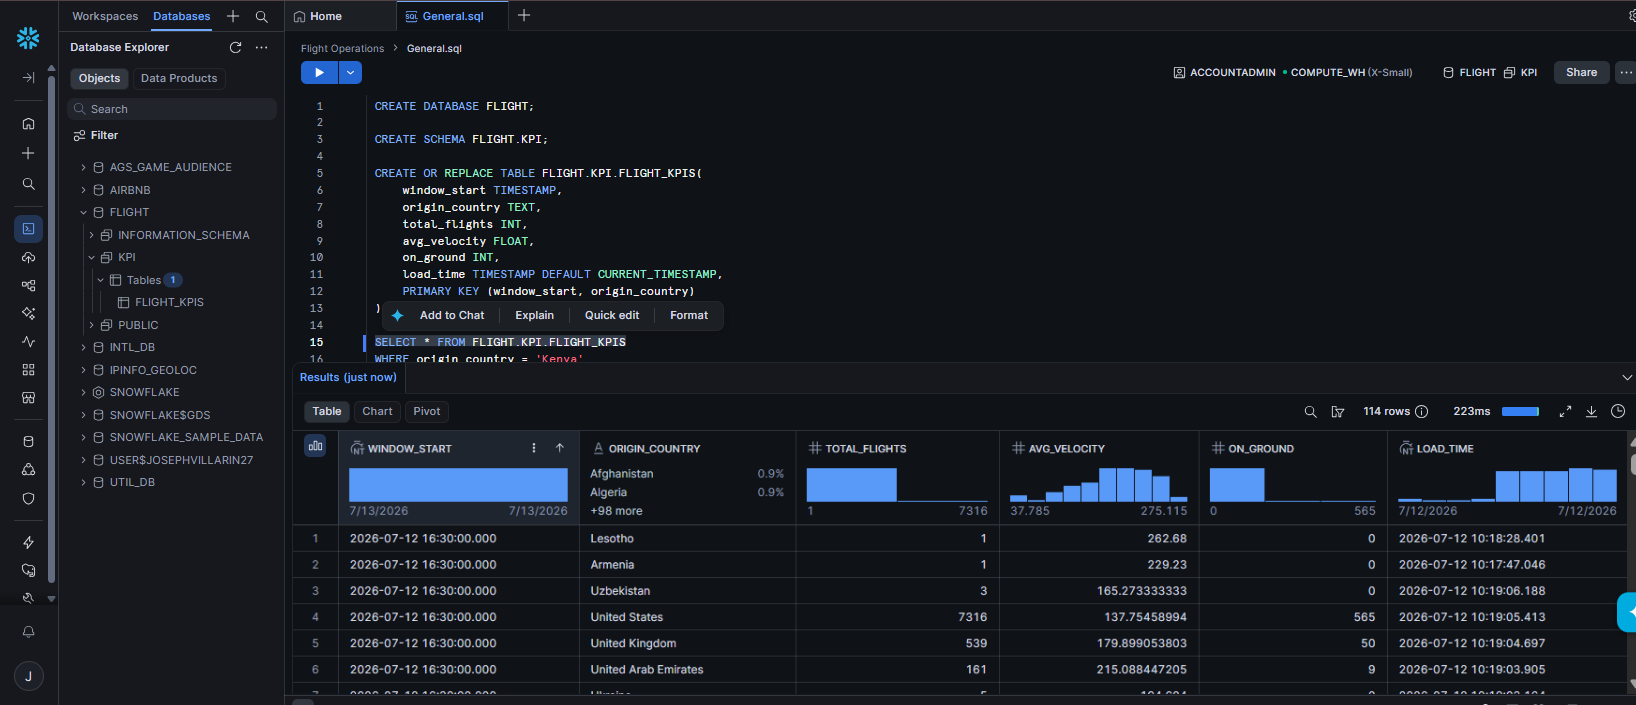1636x705 pixels.
Task: Open WINDOW_START column options menu
Action: (534, 448)
